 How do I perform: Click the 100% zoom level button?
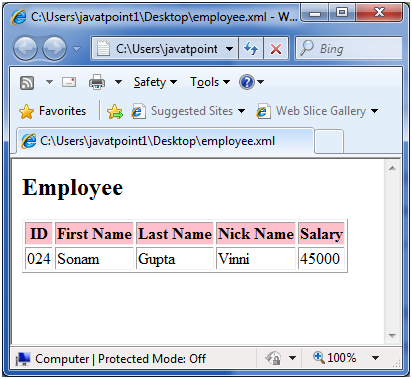[334, 358]
